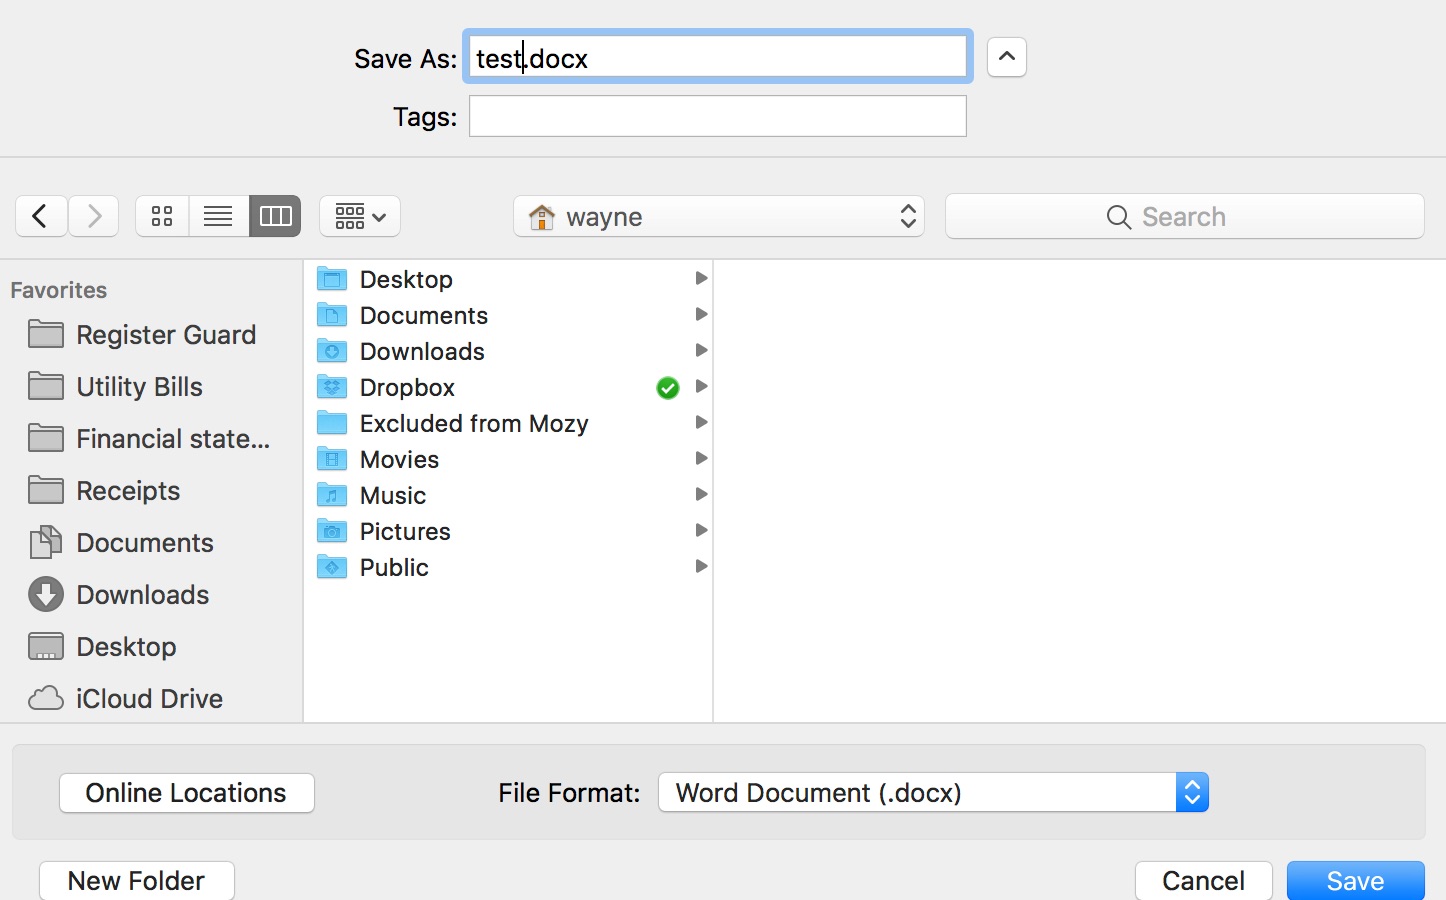Image resolution: width=1446 pixels, height=900 pixels.
Task: Click the Save As filename field
Action: [x=718, y=57]
